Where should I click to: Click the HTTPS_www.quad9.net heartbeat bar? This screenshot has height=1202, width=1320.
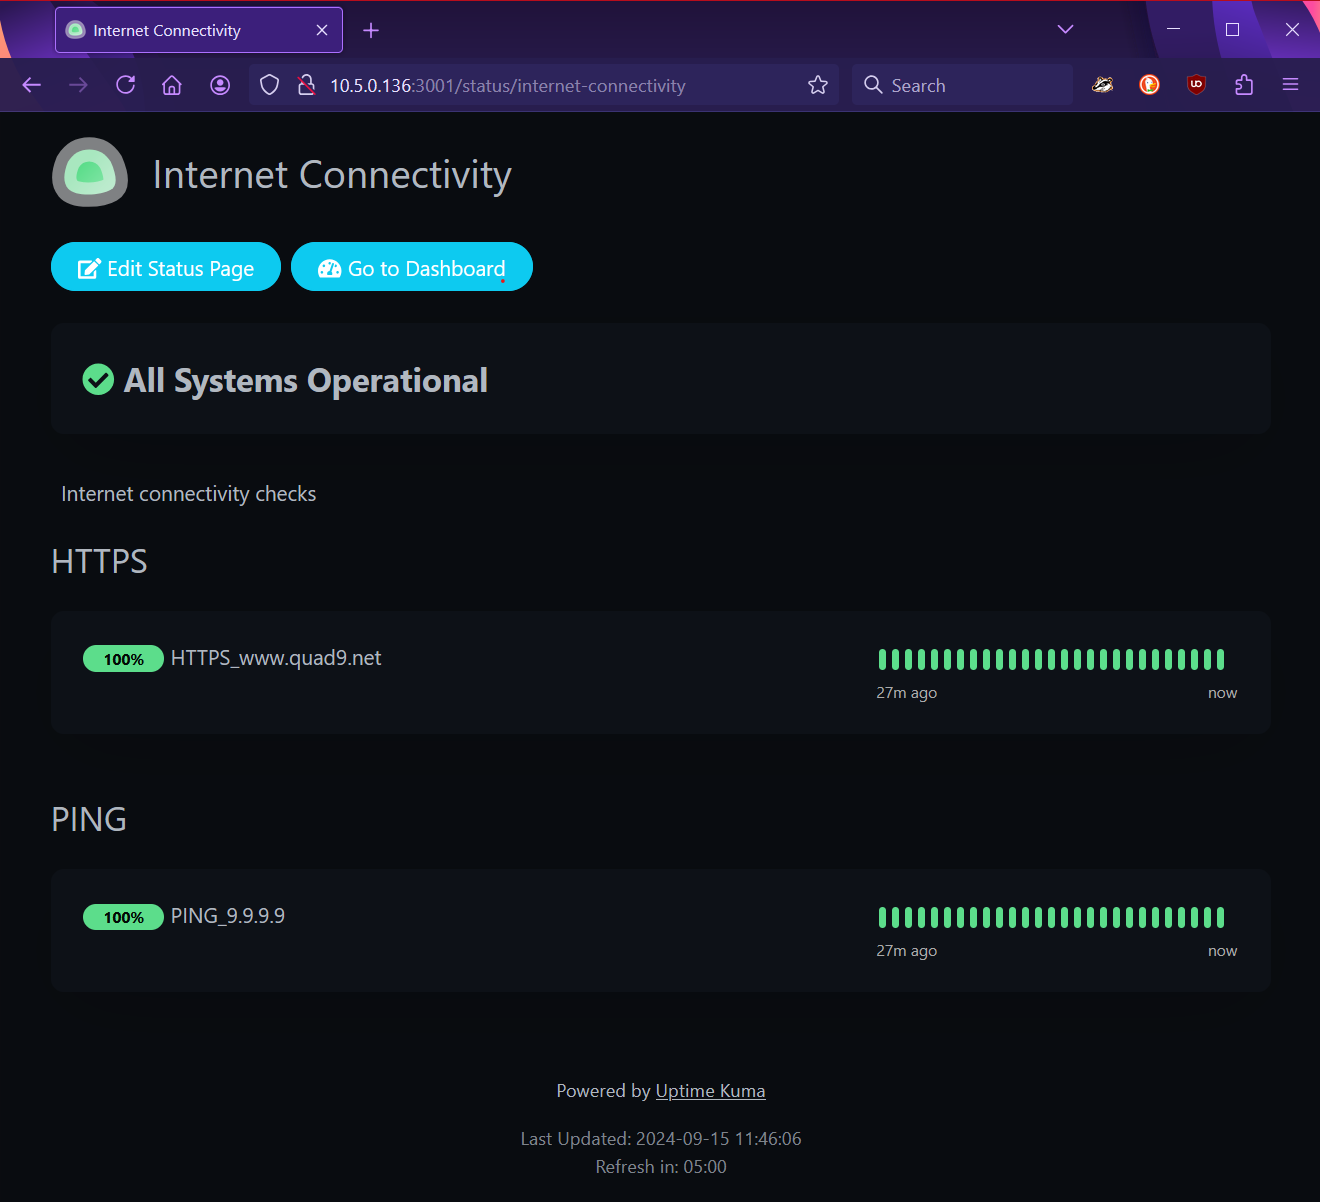(1051, 659)
